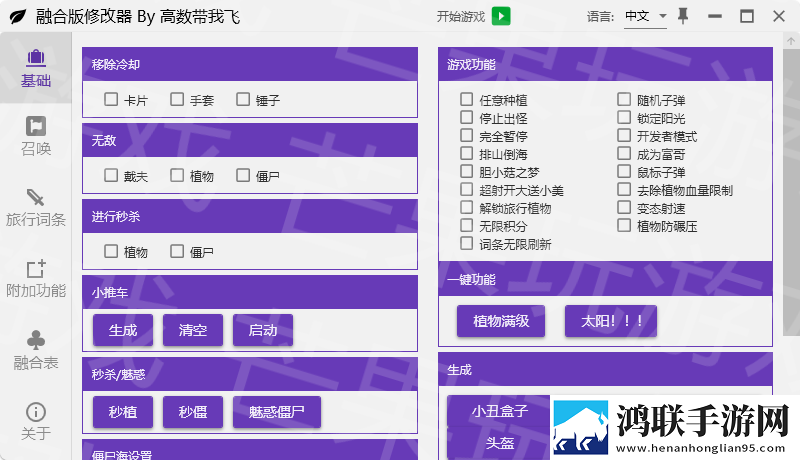
Task: Check 去除植物血量限制 option
Action: coord(624,189)
